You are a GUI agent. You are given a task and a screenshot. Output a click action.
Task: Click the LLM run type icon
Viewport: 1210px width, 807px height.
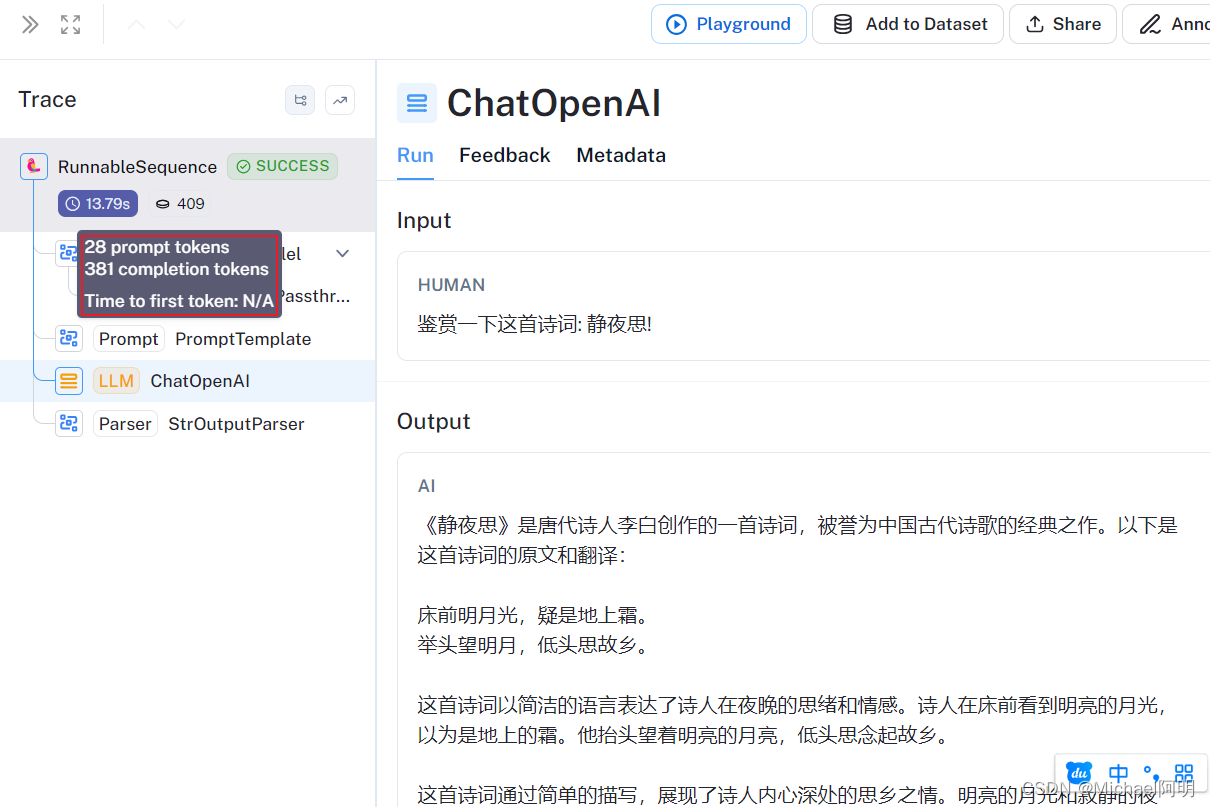(x=69, y=381)
